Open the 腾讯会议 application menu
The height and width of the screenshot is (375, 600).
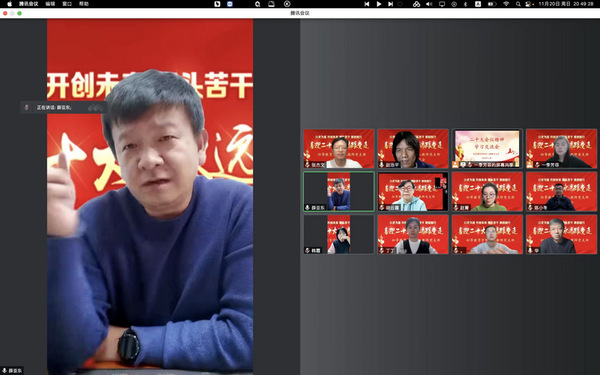(x=29, y=4)
